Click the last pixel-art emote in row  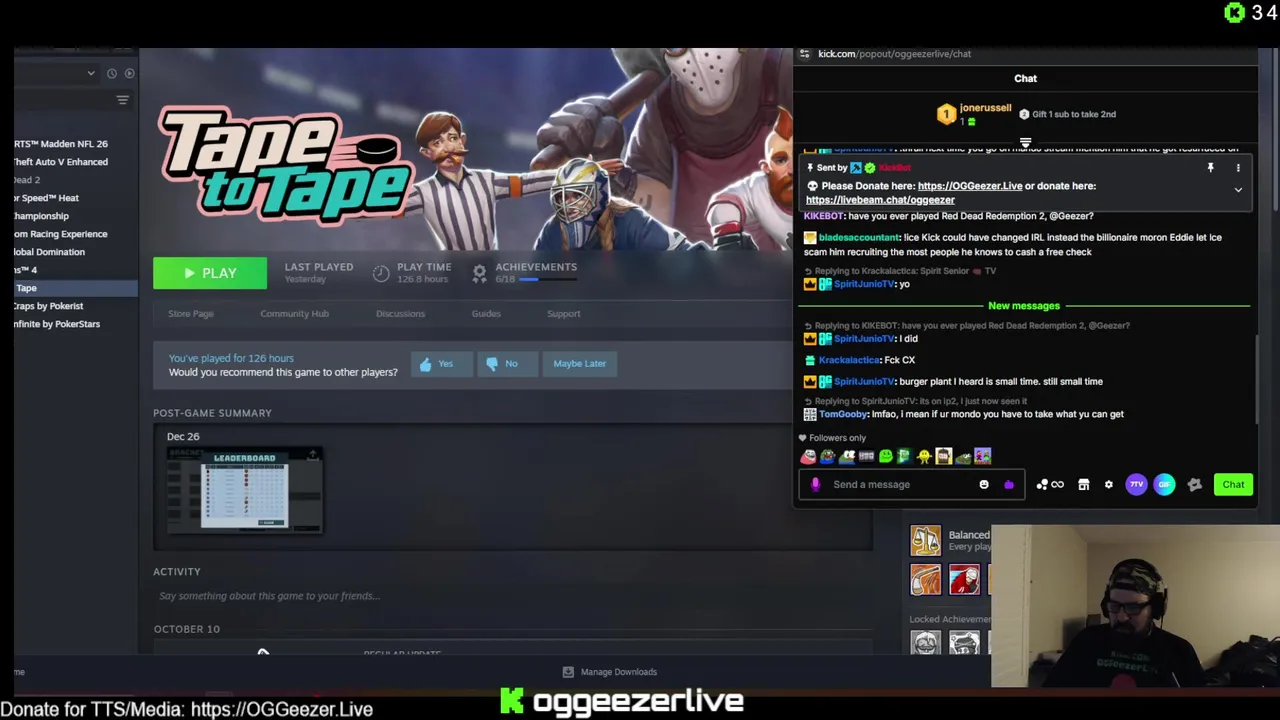click(x=982, y=456)
